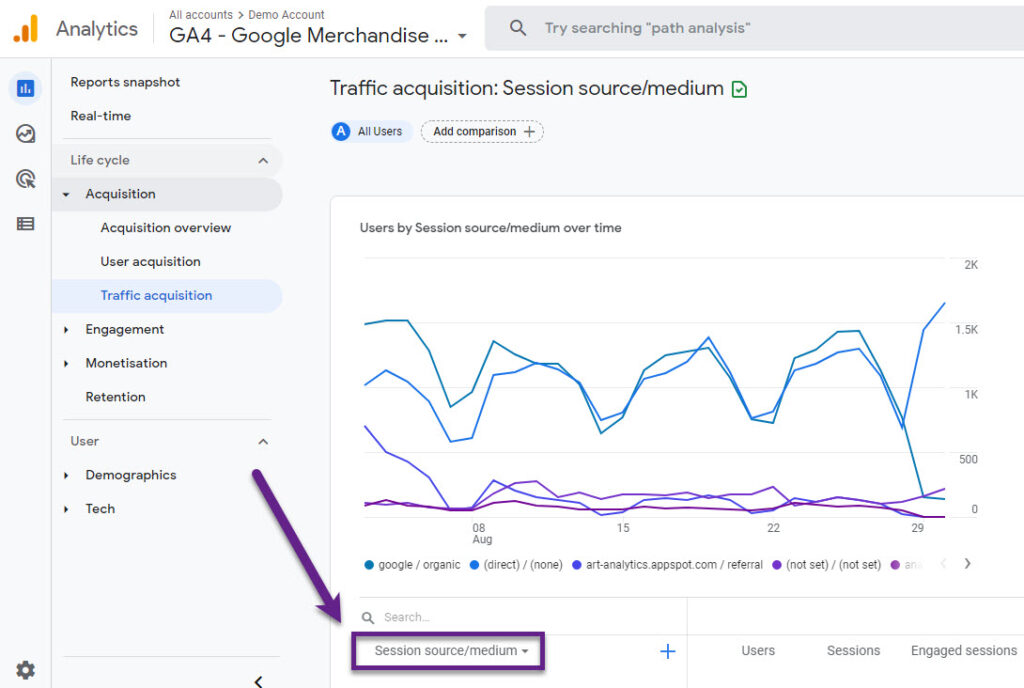Collapse the User section

click(263, 442)
